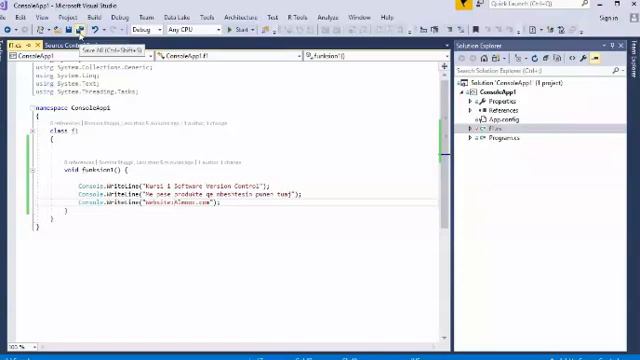Click the editor split window handle
This screenshot has height=360, width=640.
(444, 66)
